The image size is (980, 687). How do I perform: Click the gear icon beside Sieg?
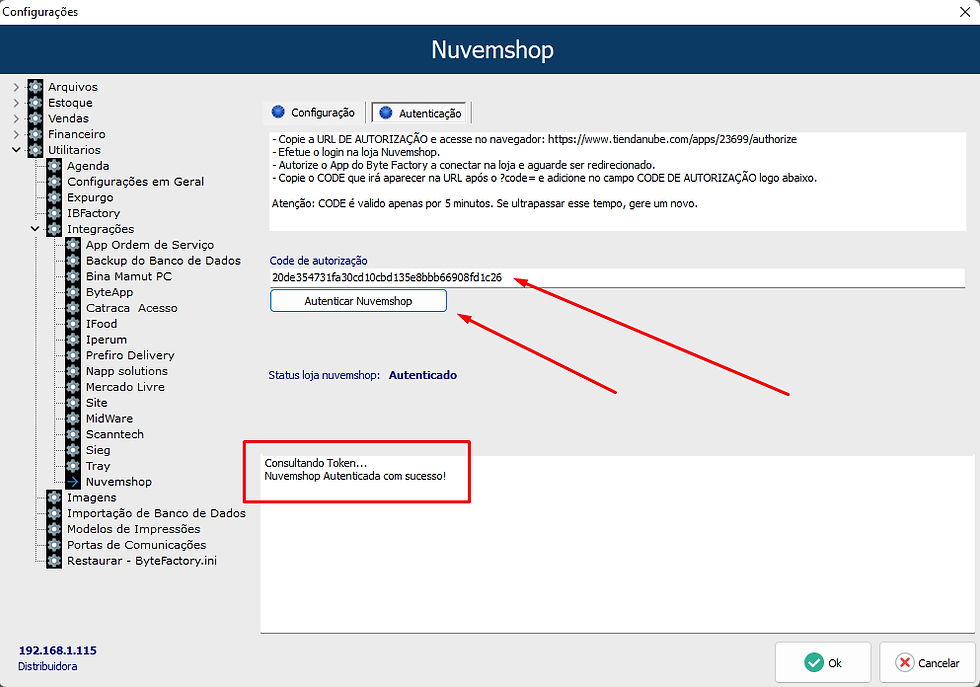(73, 450)
